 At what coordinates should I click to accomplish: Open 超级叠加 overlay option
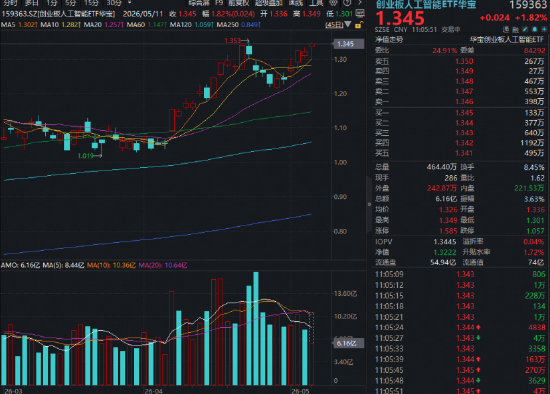[x=268, y=3]
